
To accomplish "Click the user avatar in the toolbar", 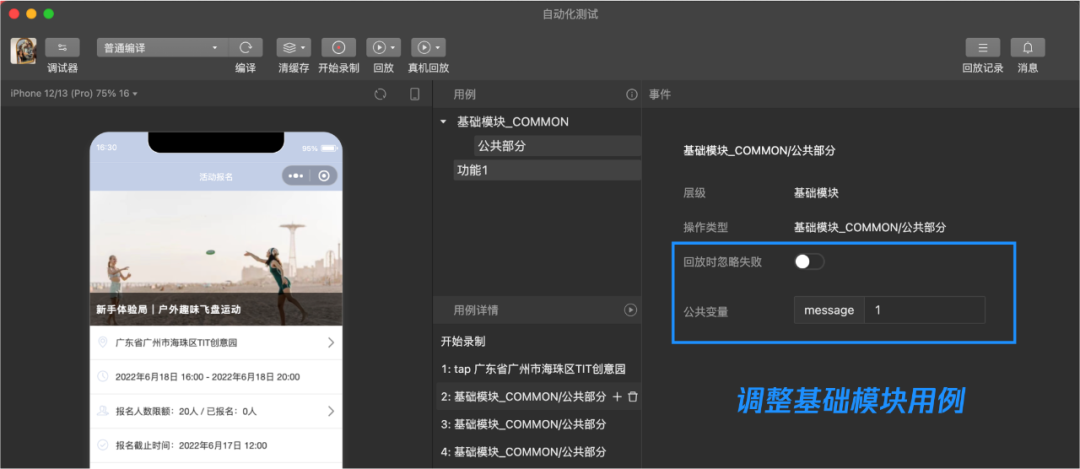I will click(23, 50).
